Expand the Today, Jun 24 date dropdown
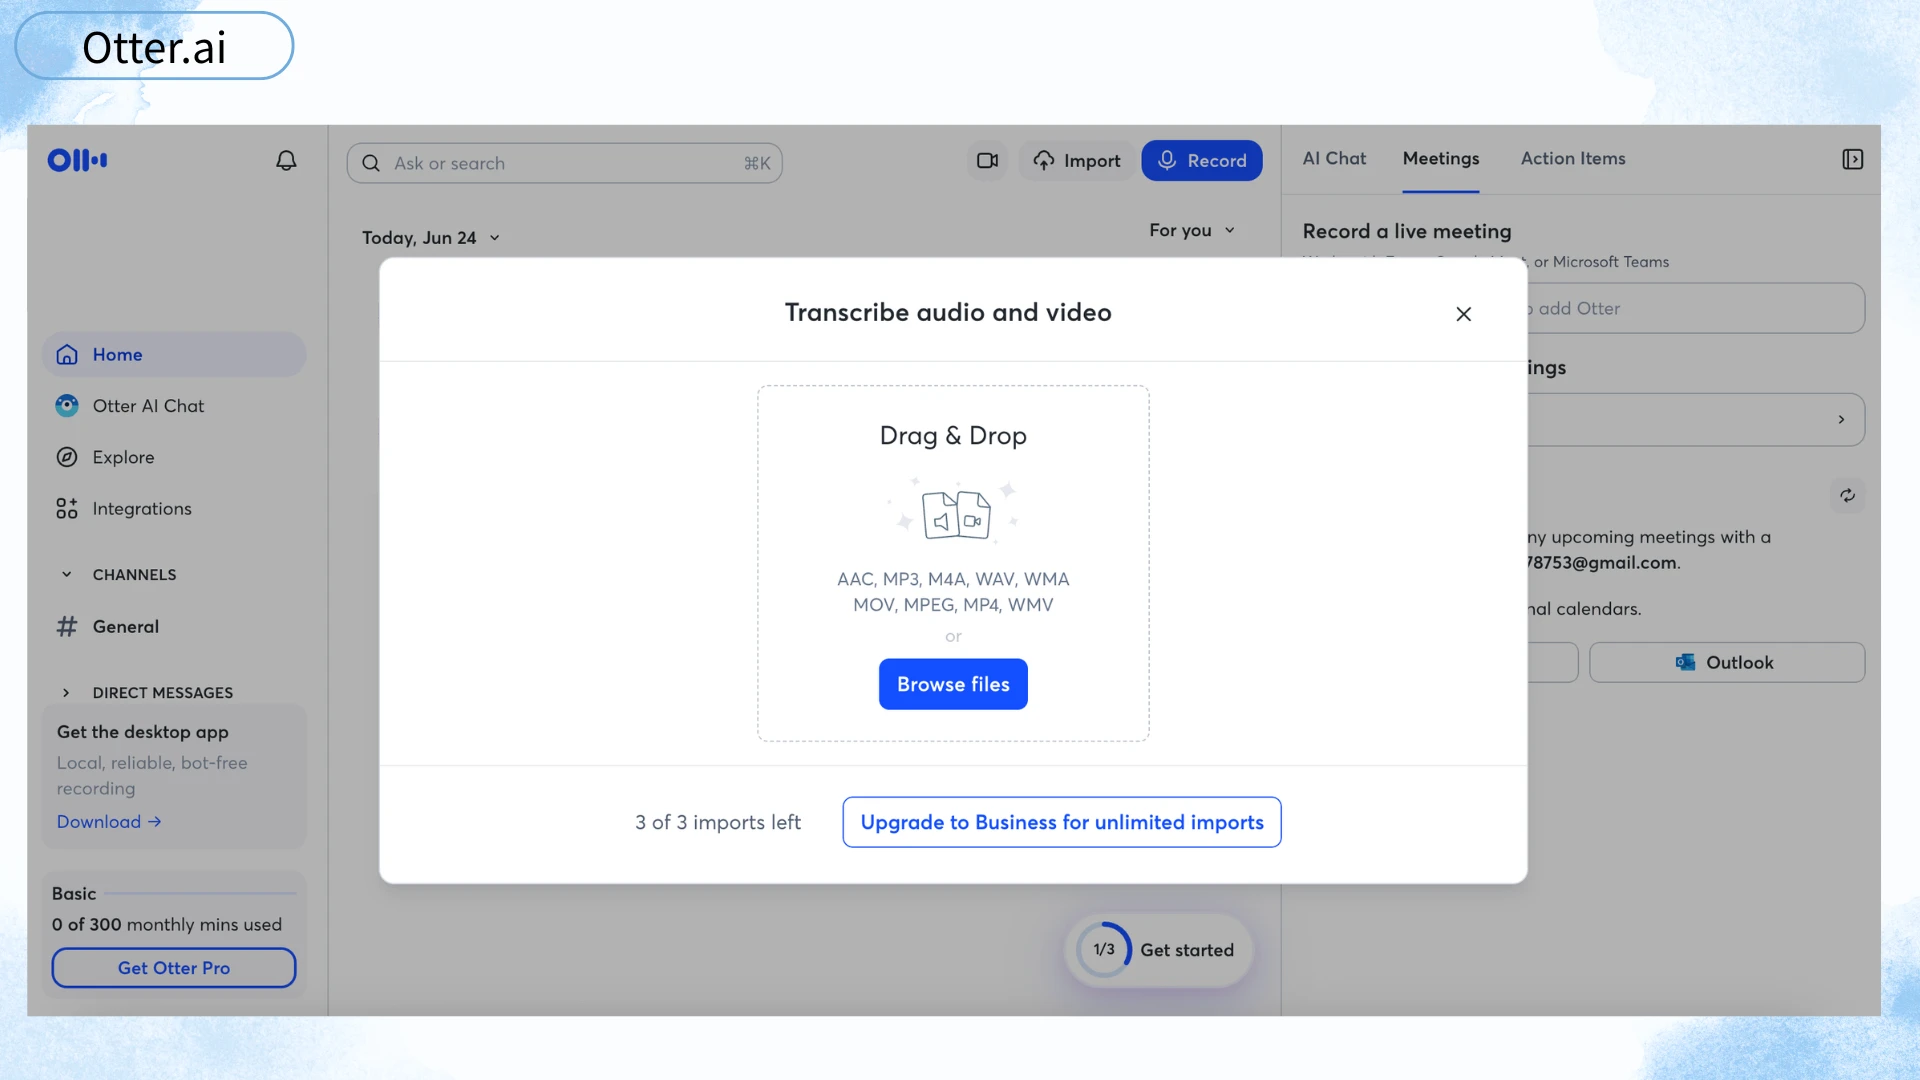The image size is (1920, 1080). coord(431,238)
